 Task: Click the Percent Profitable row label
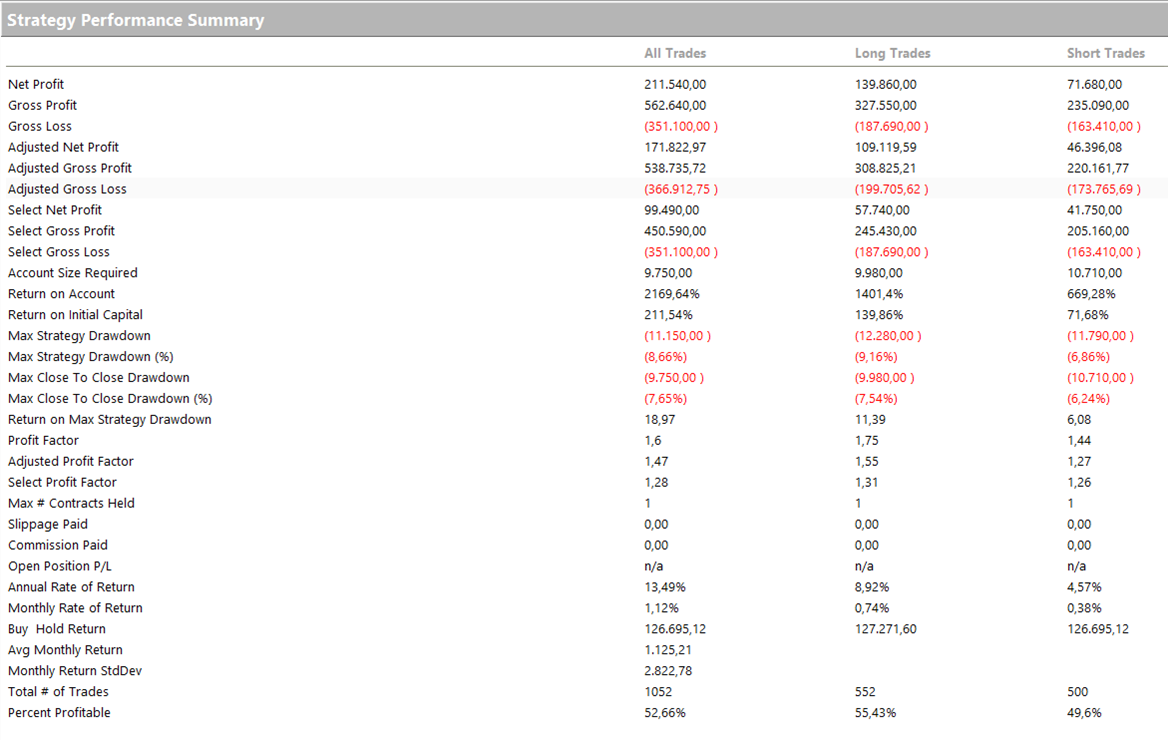coord(59,713)
